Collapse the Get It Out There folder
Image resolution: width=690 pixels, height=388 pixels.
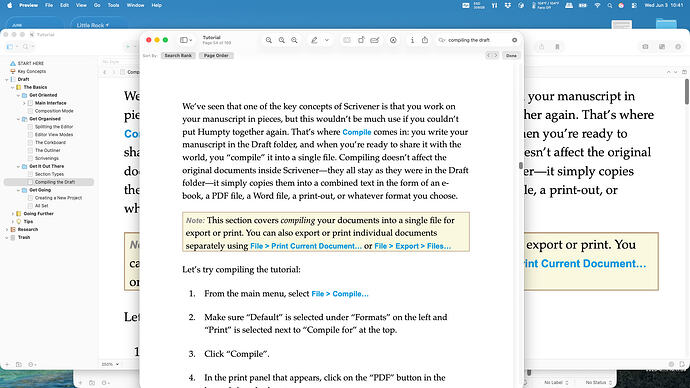[x=18, y=166]
